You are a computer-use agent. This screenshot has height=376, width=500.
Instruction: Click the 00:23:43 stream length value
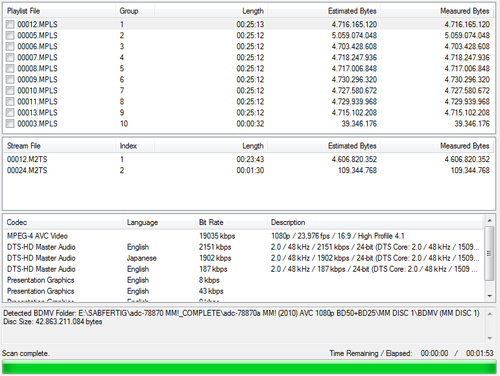click(250, 159)
